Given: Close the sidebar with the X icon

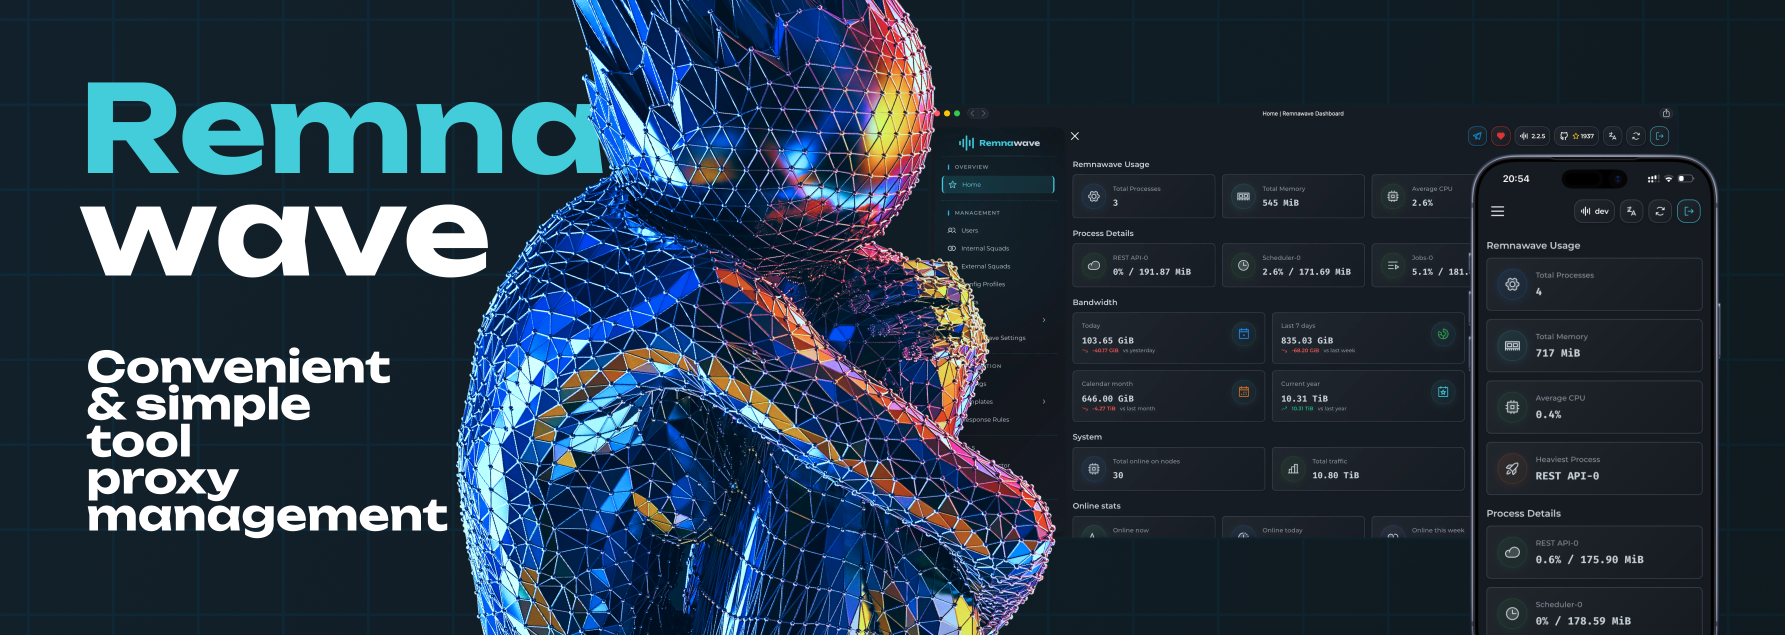Looking at the screenshot, I should [x=1075, y=136].
